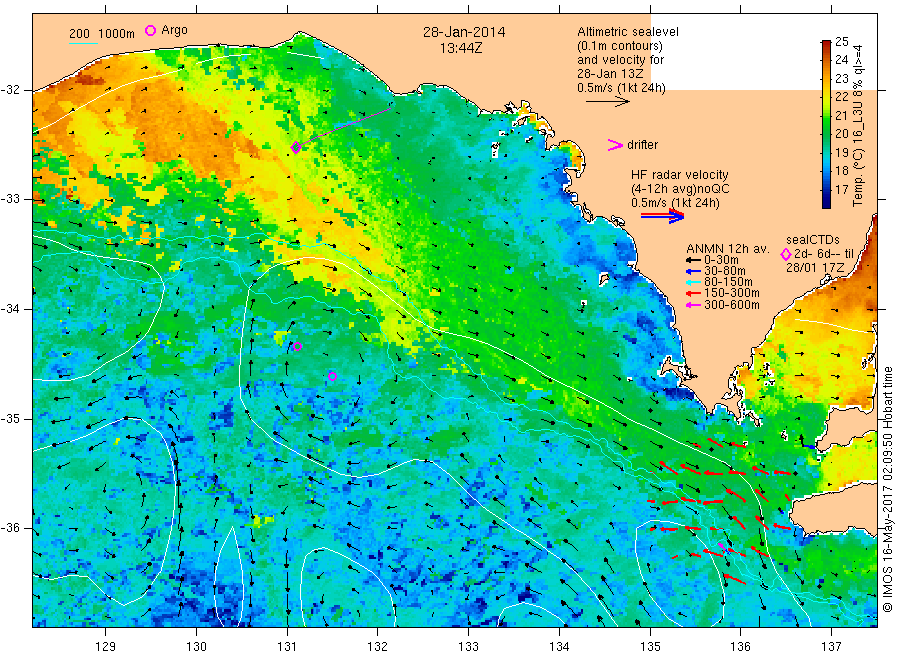Click the 25 label on the color scale
The height and width of the screenshot is (660, 900).
click(841, 41)
